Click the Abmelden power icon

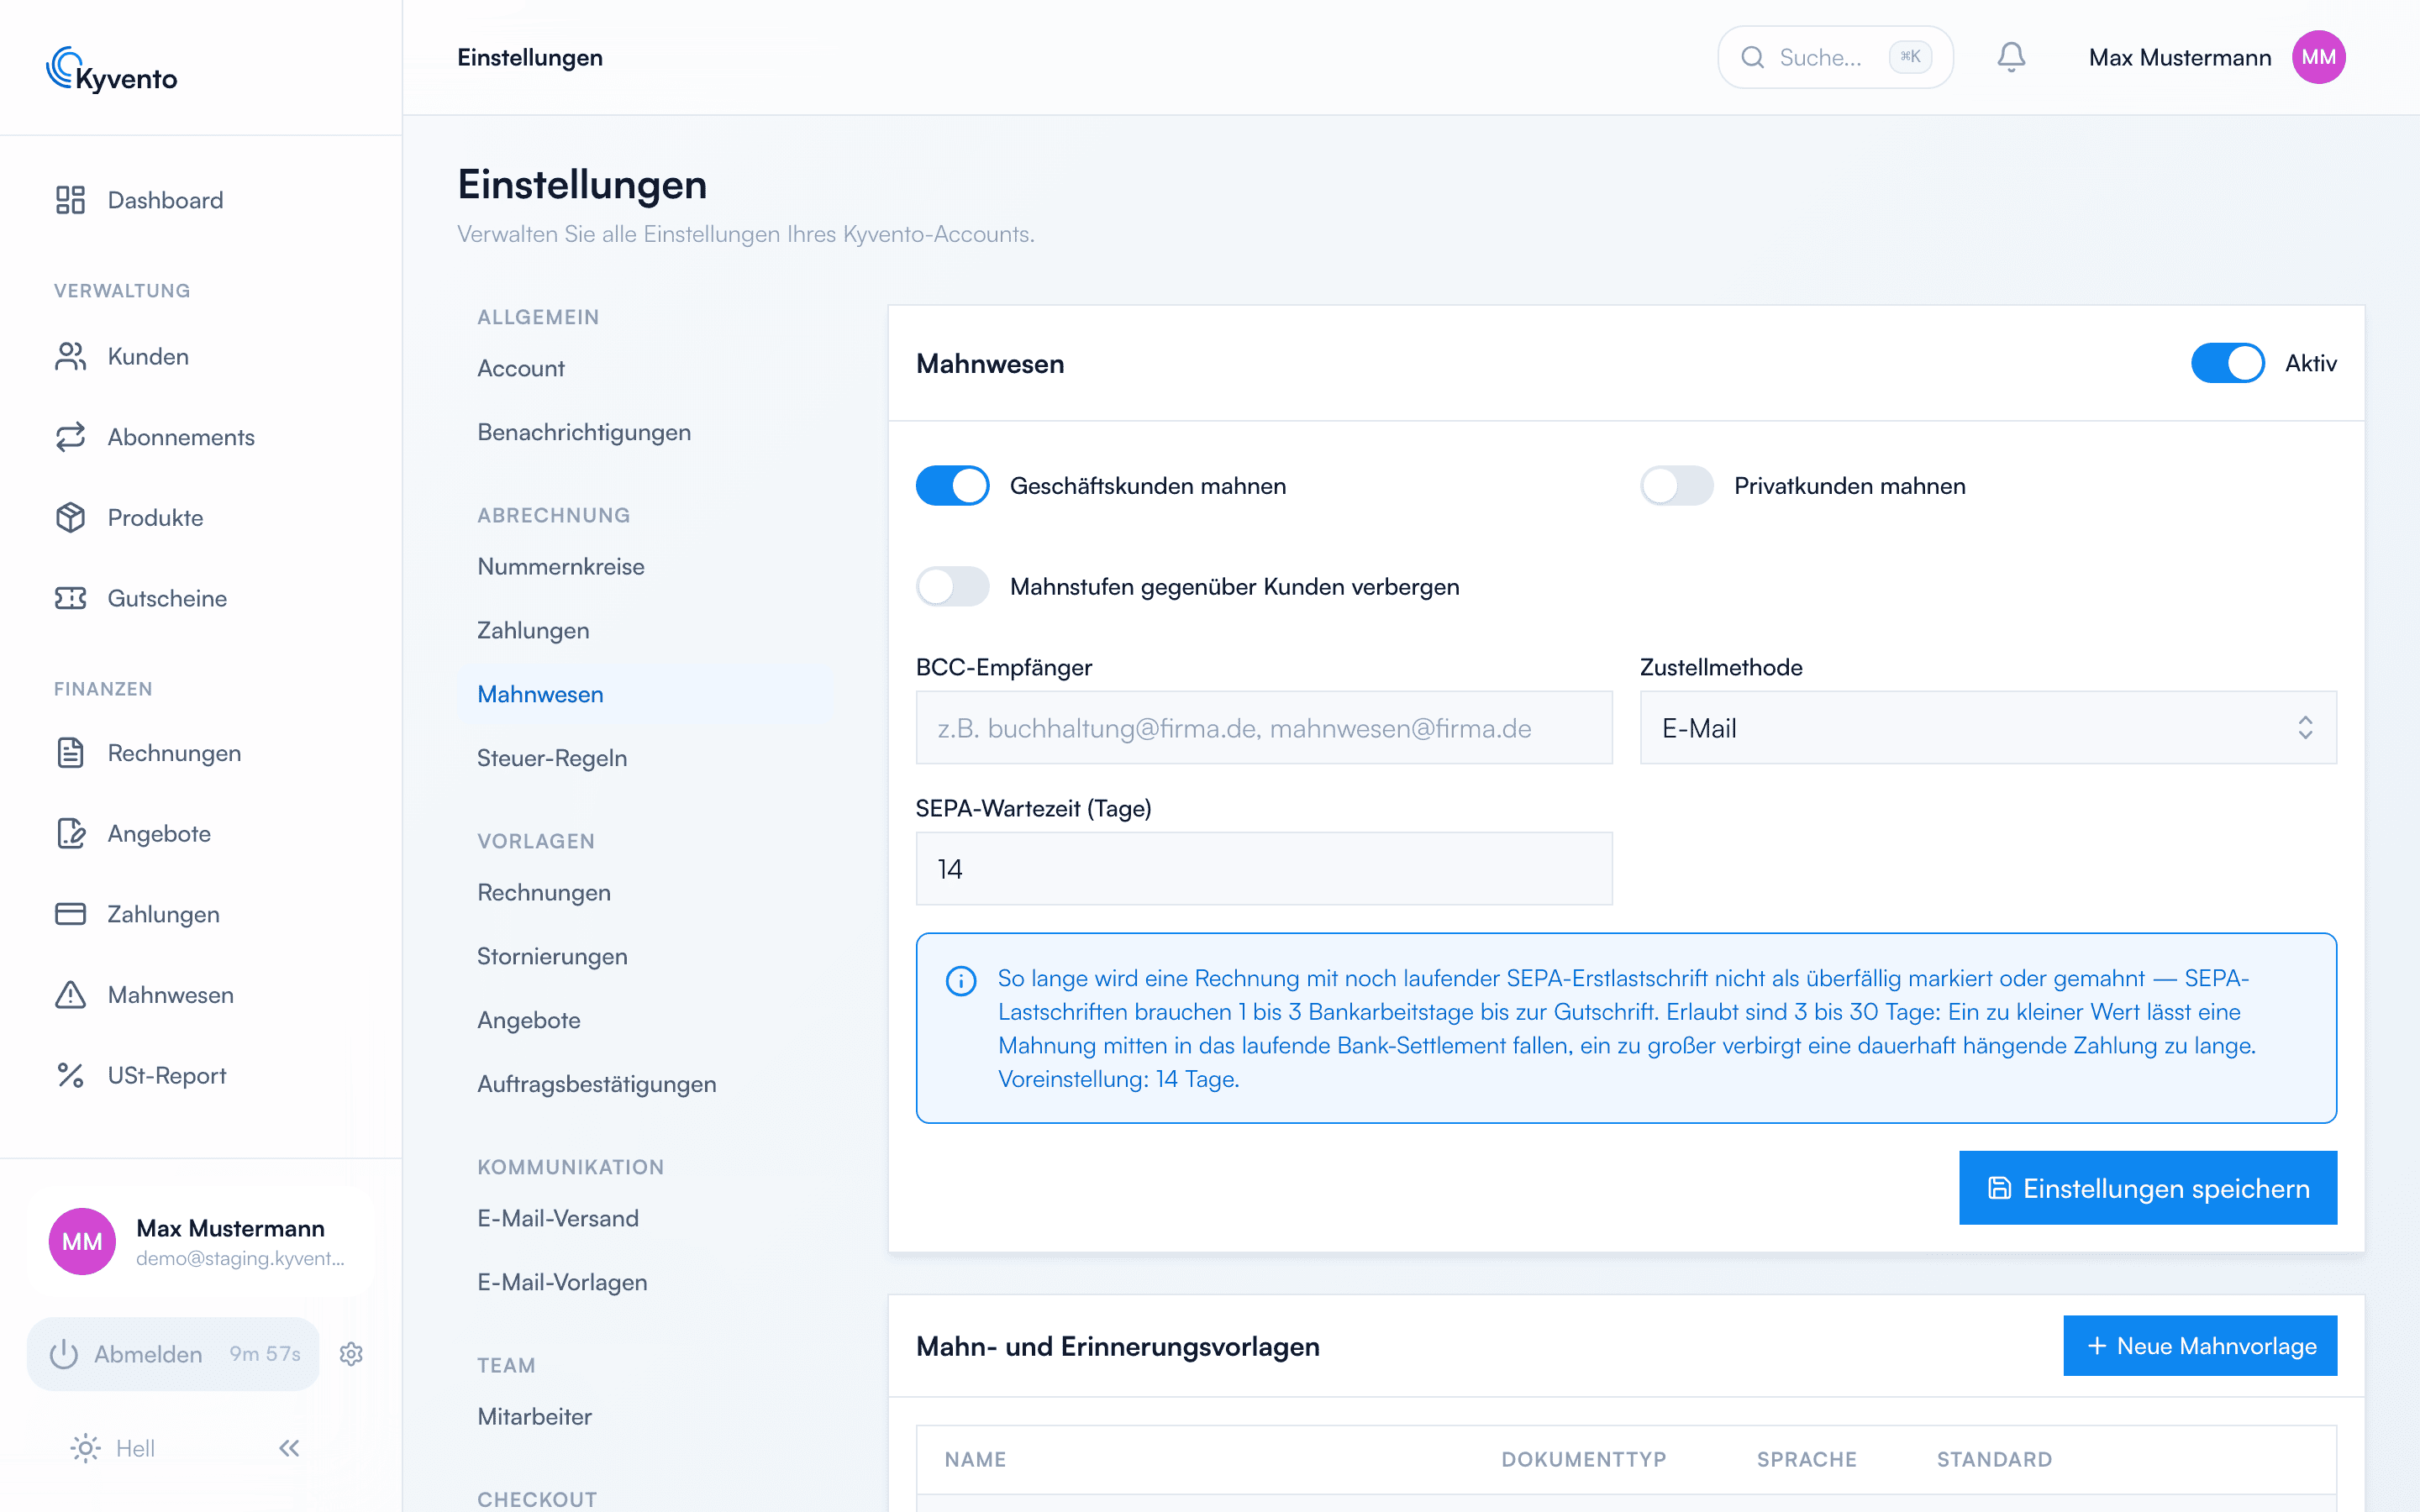(x=64, y=1354)
